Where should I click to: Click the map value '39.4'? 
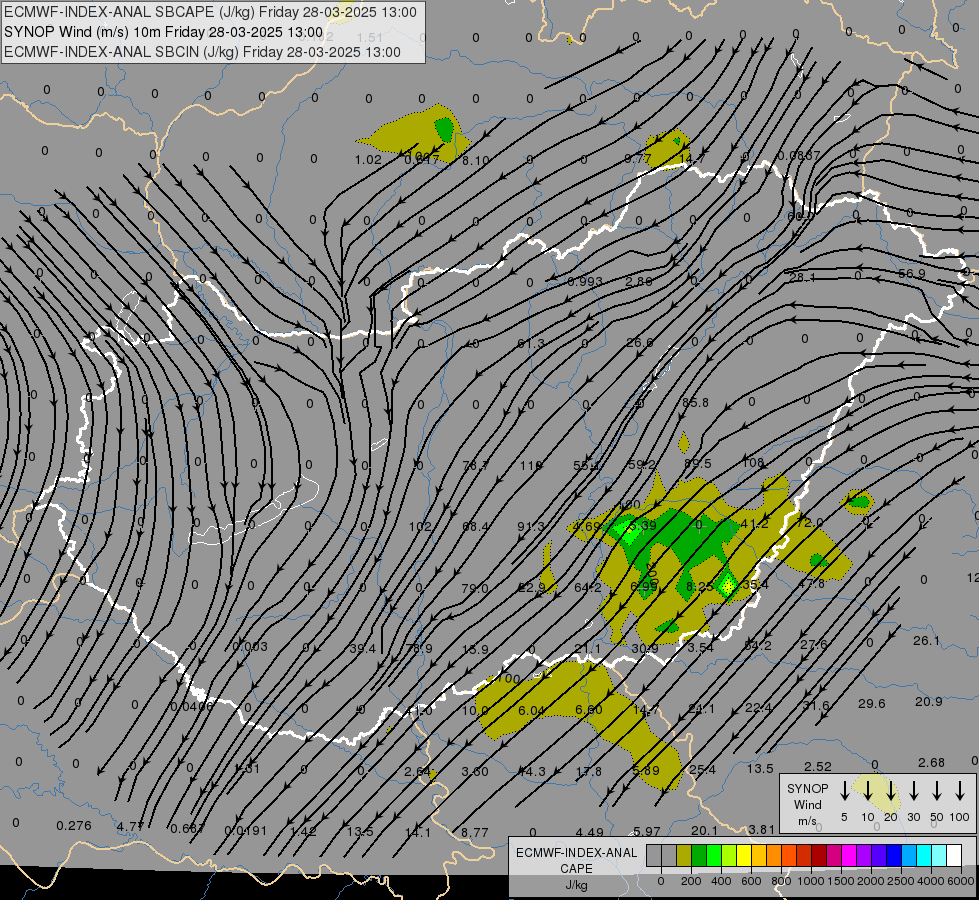tap(363, 649)
